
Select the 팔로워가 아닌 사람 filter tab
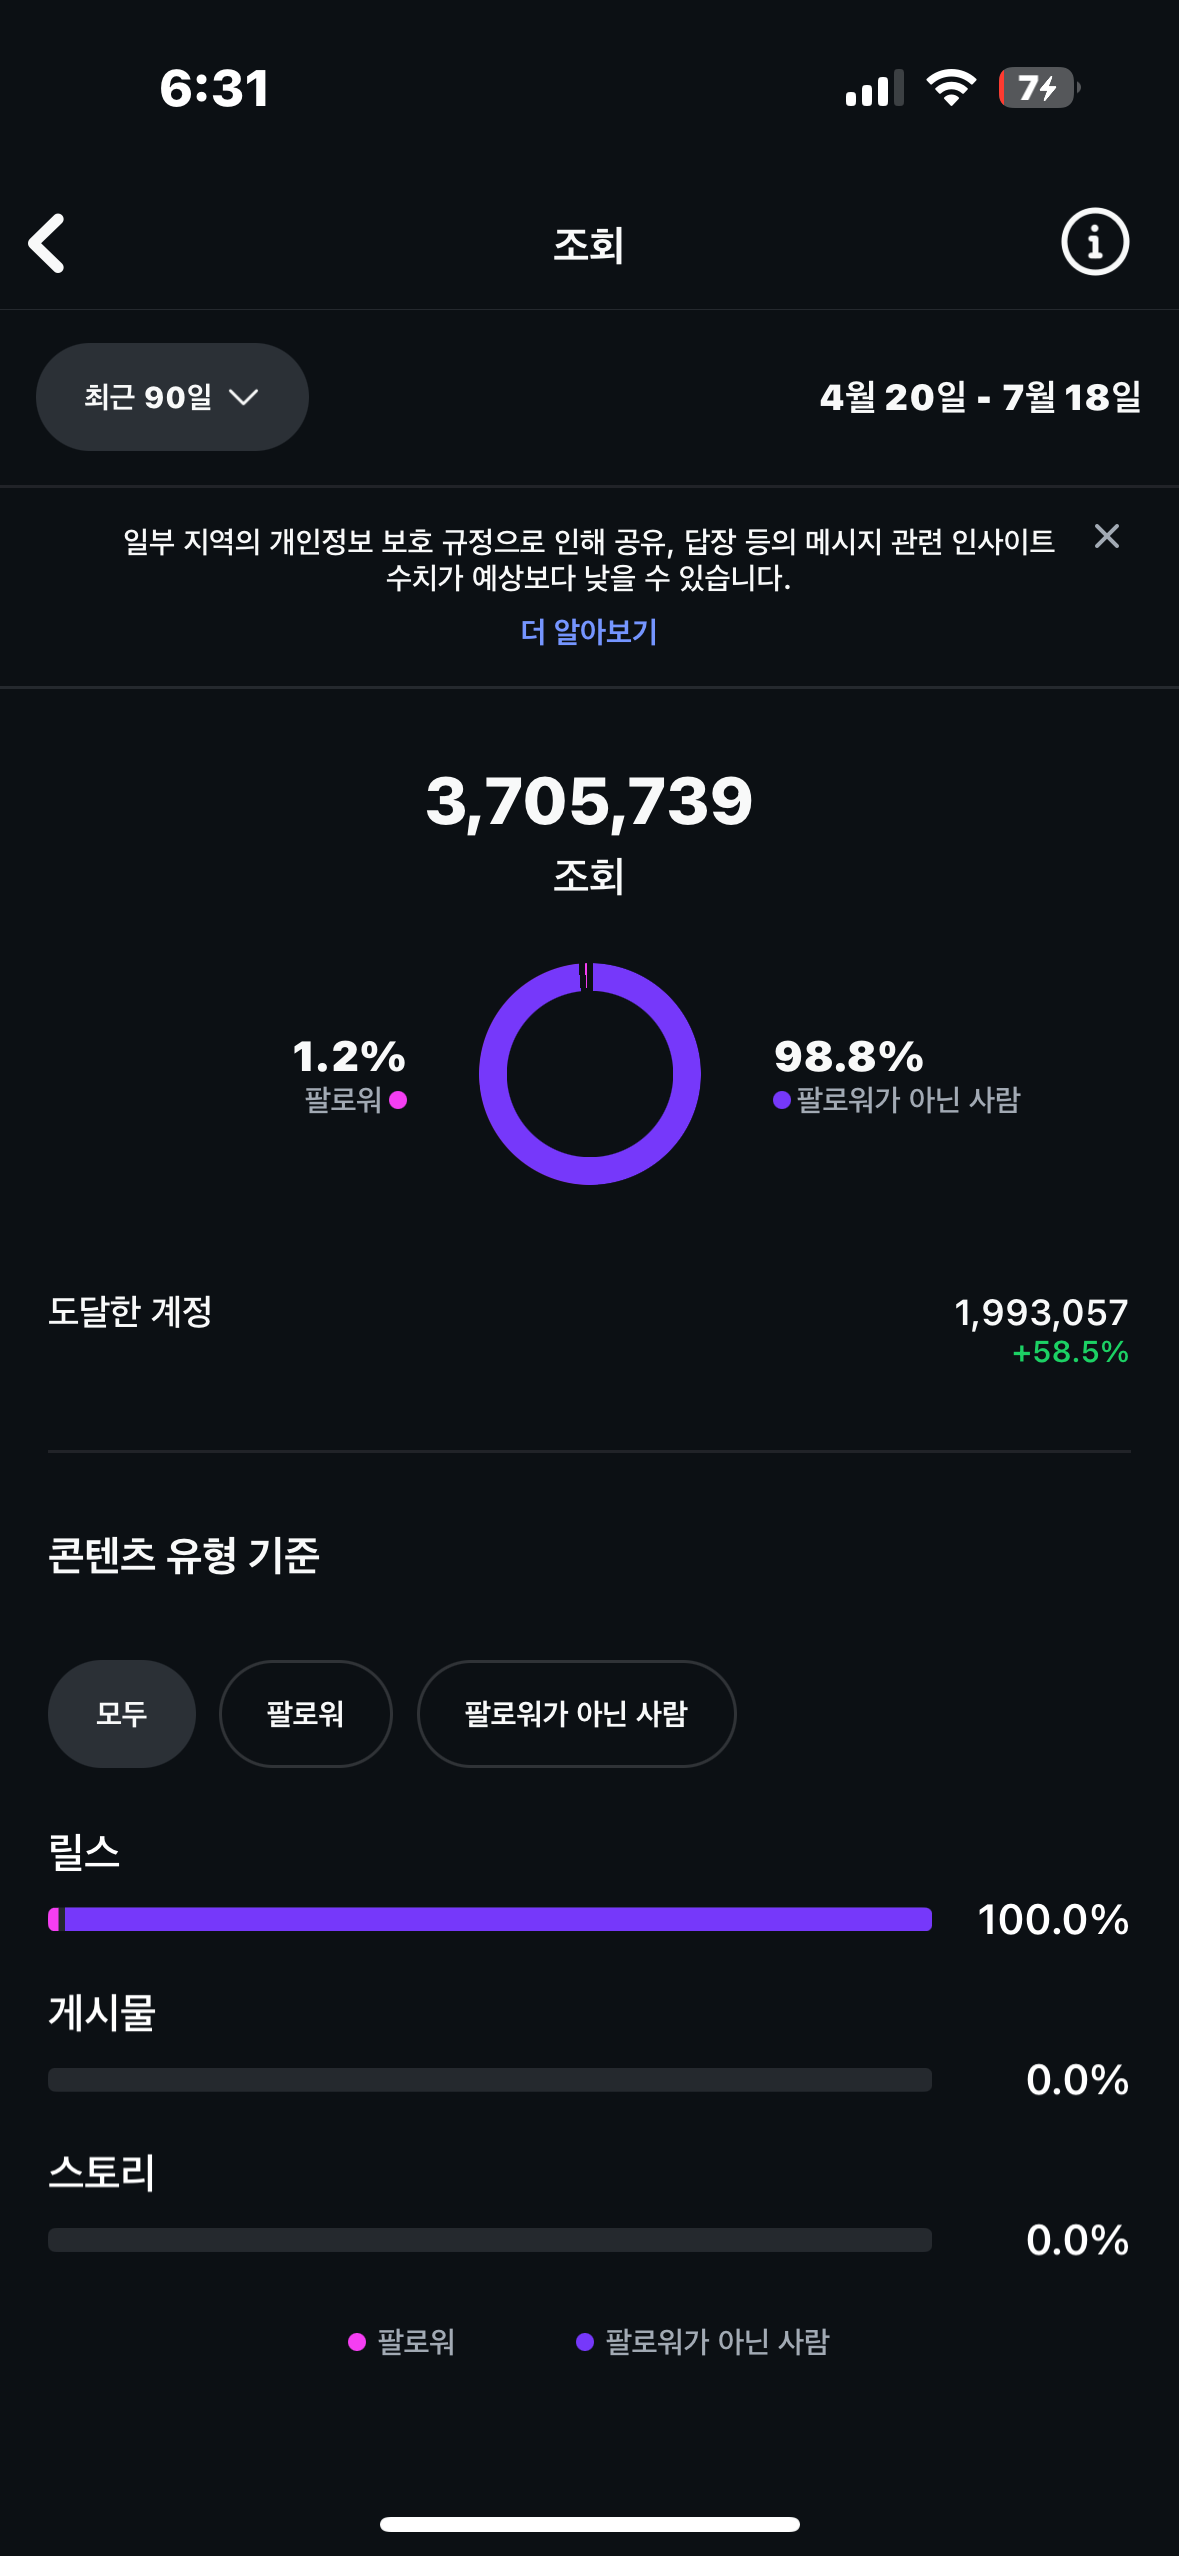(576, 1714)
